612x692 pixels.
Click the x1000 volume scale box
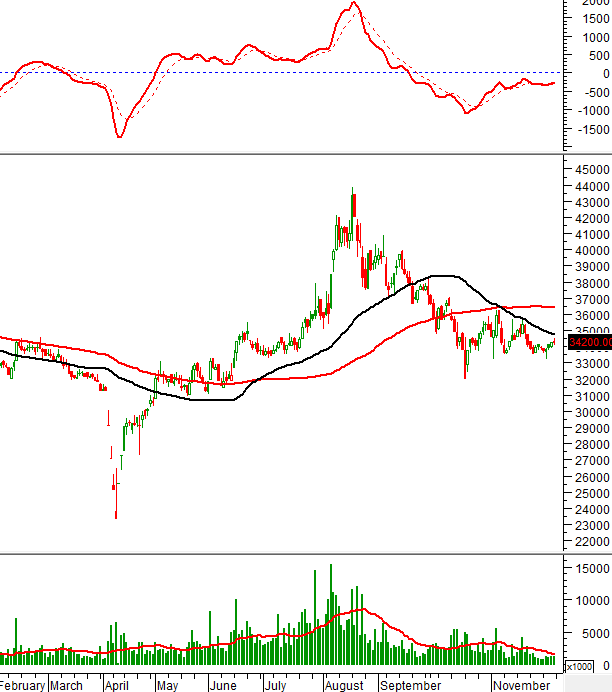578,666
